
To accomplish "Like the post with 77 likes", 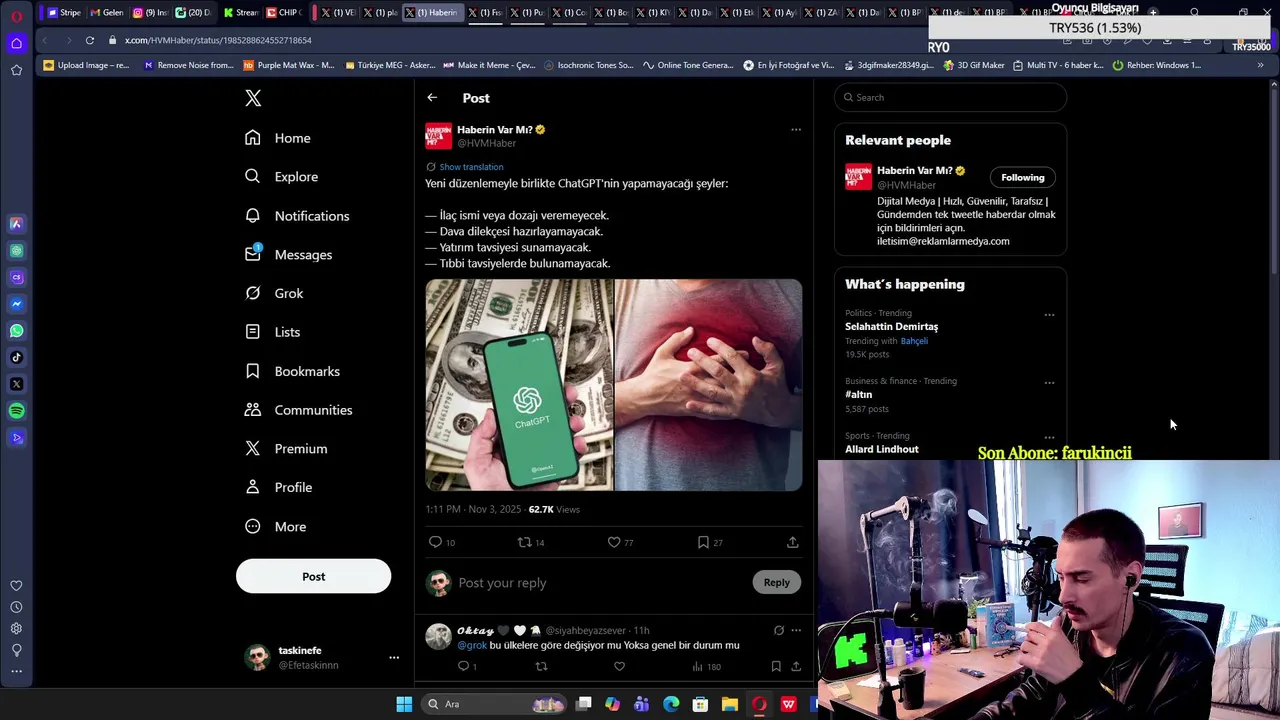I will [x=614, y=542].
